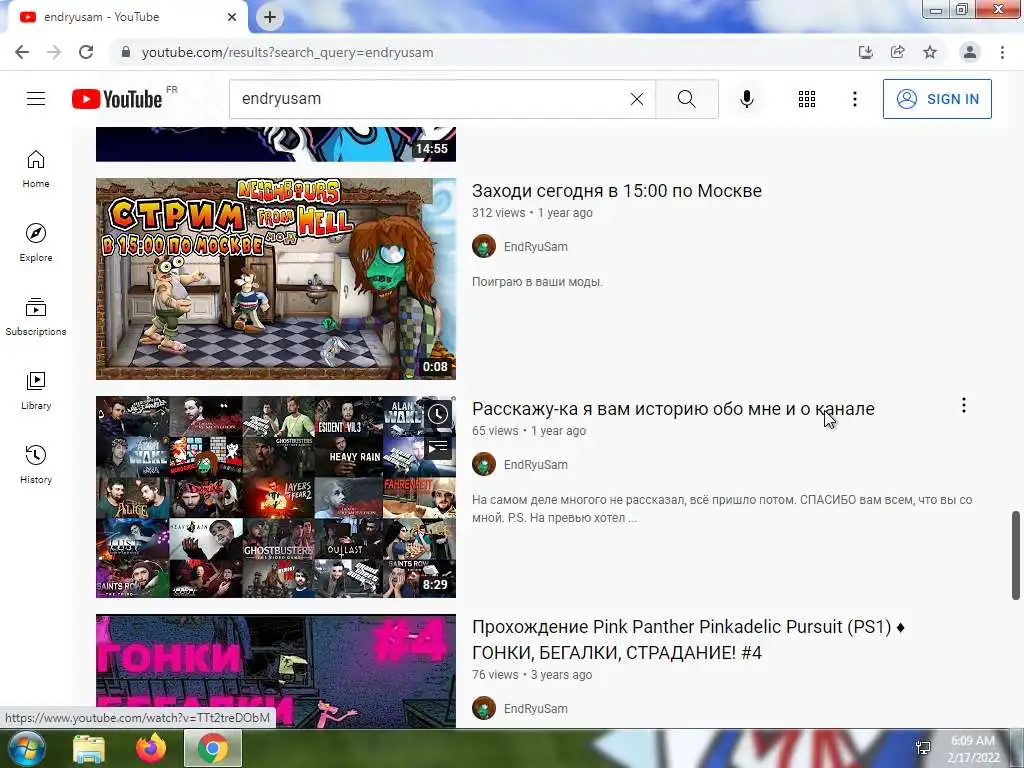Screen dimensions: 1024x768
Task: Clear the search box with X
Action: point(637,99)
